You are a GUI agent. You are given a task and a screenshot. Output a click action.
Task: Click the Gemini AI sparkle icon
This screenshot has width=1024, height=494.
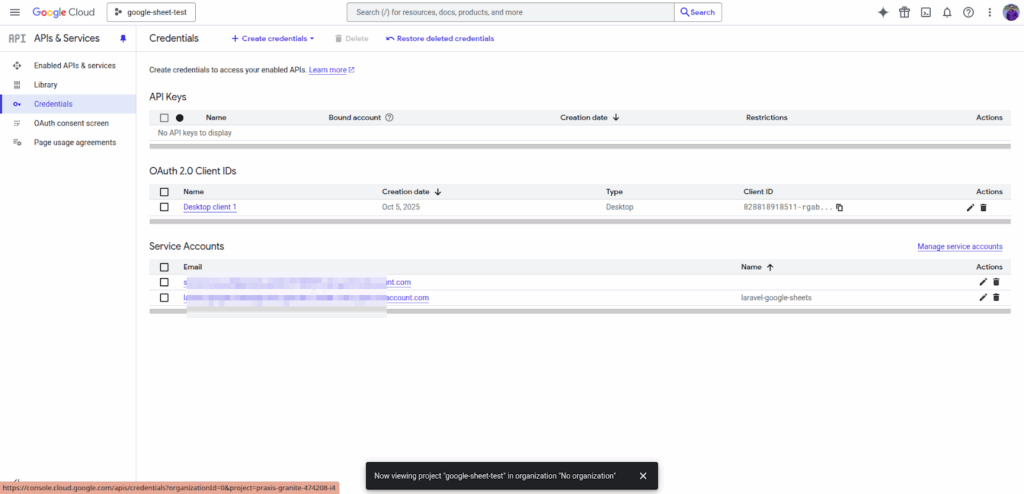[854, 12]
